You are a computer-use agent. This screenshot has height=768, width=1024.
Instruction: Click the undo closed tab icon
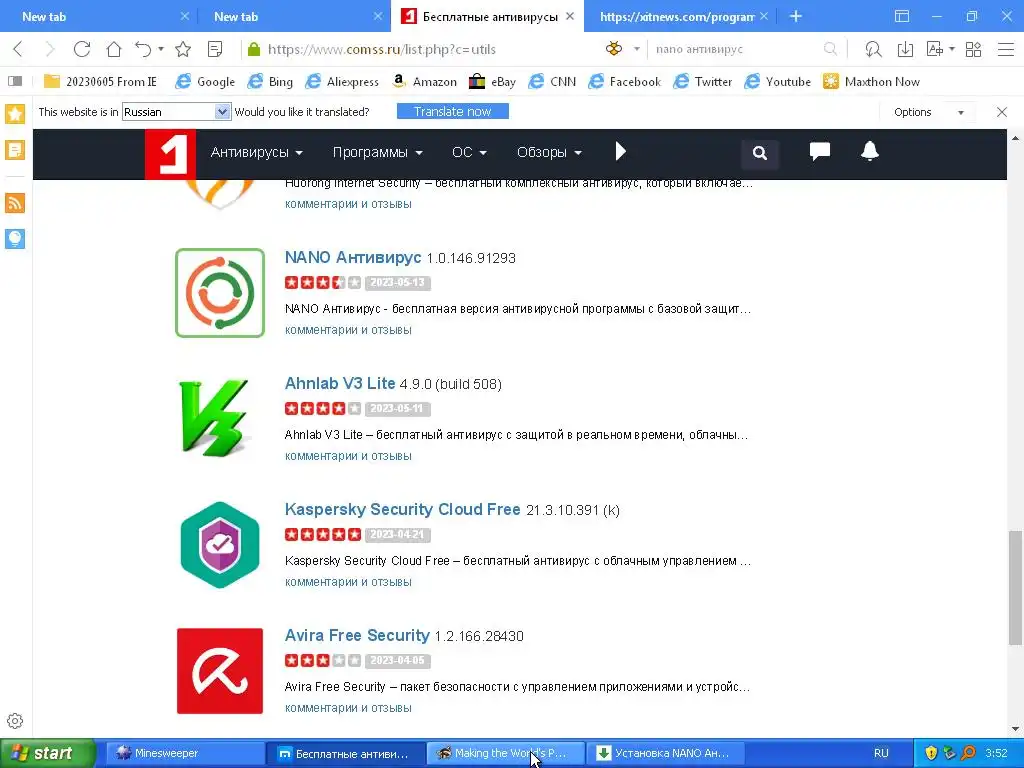(x=143, y=49)
